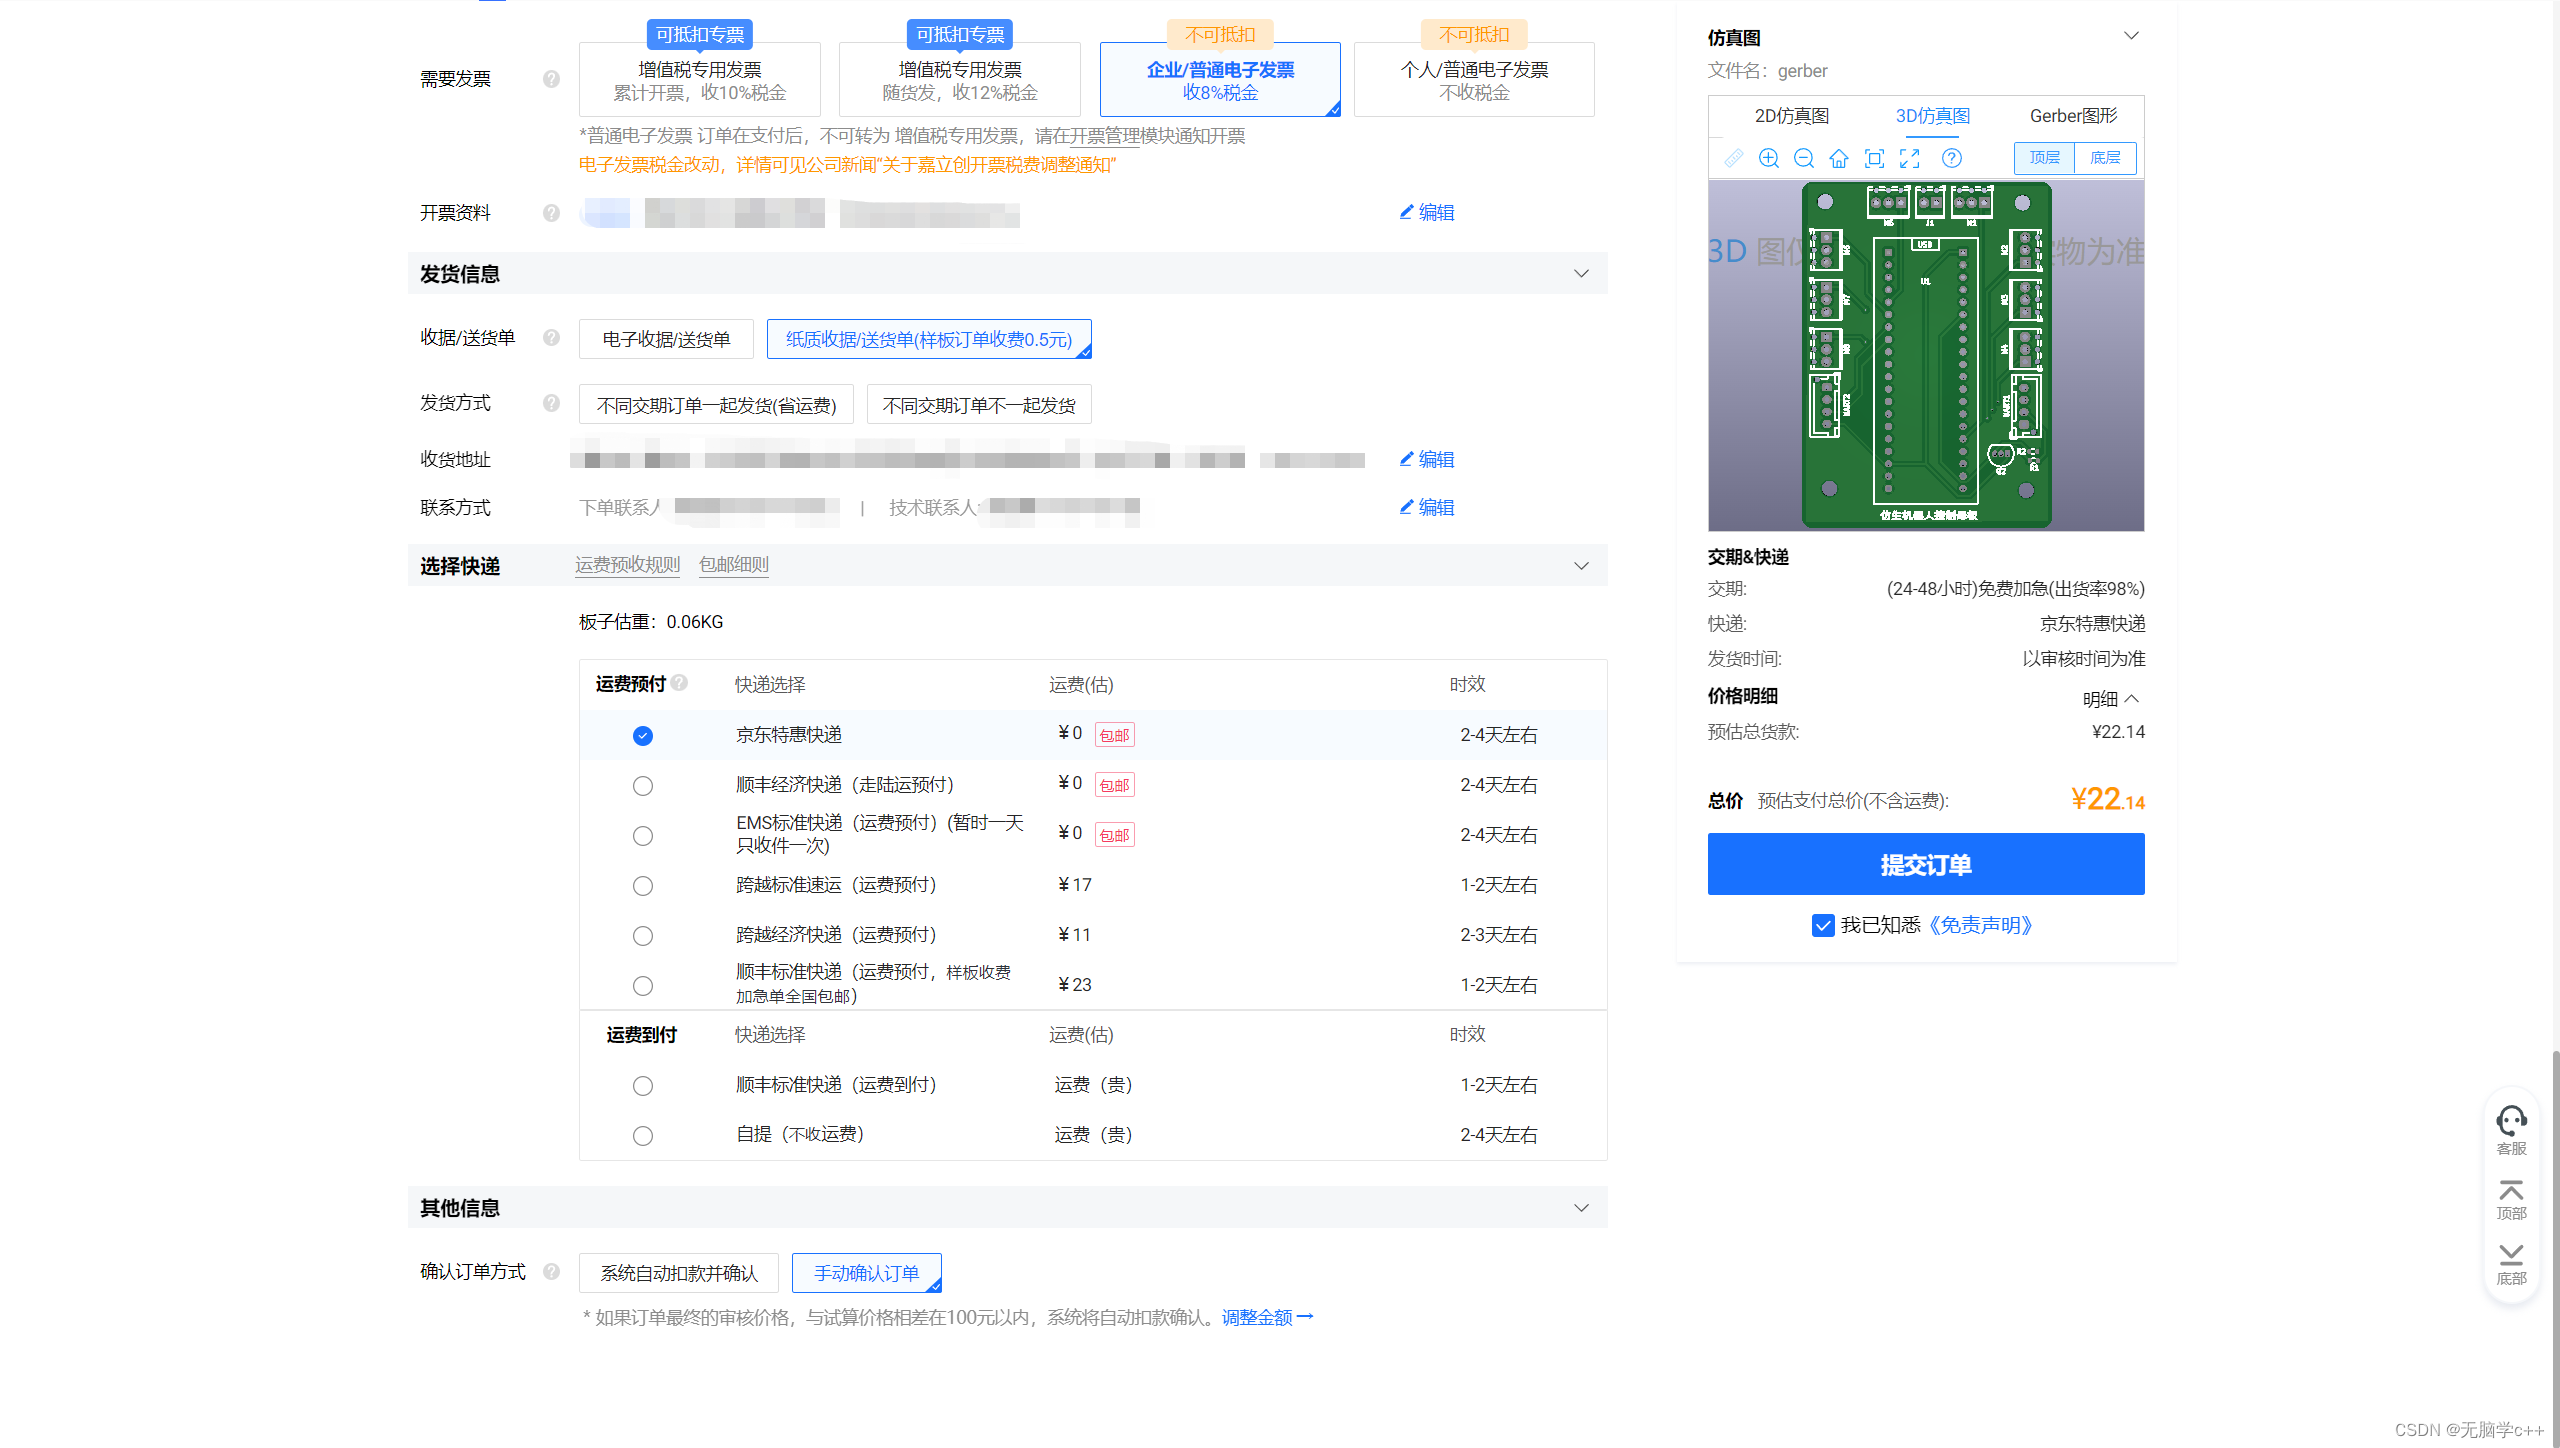Reset 3D view with home icon
Screen dimensions: 2560x1448
pyautogui.click(x=1839, y=158)
